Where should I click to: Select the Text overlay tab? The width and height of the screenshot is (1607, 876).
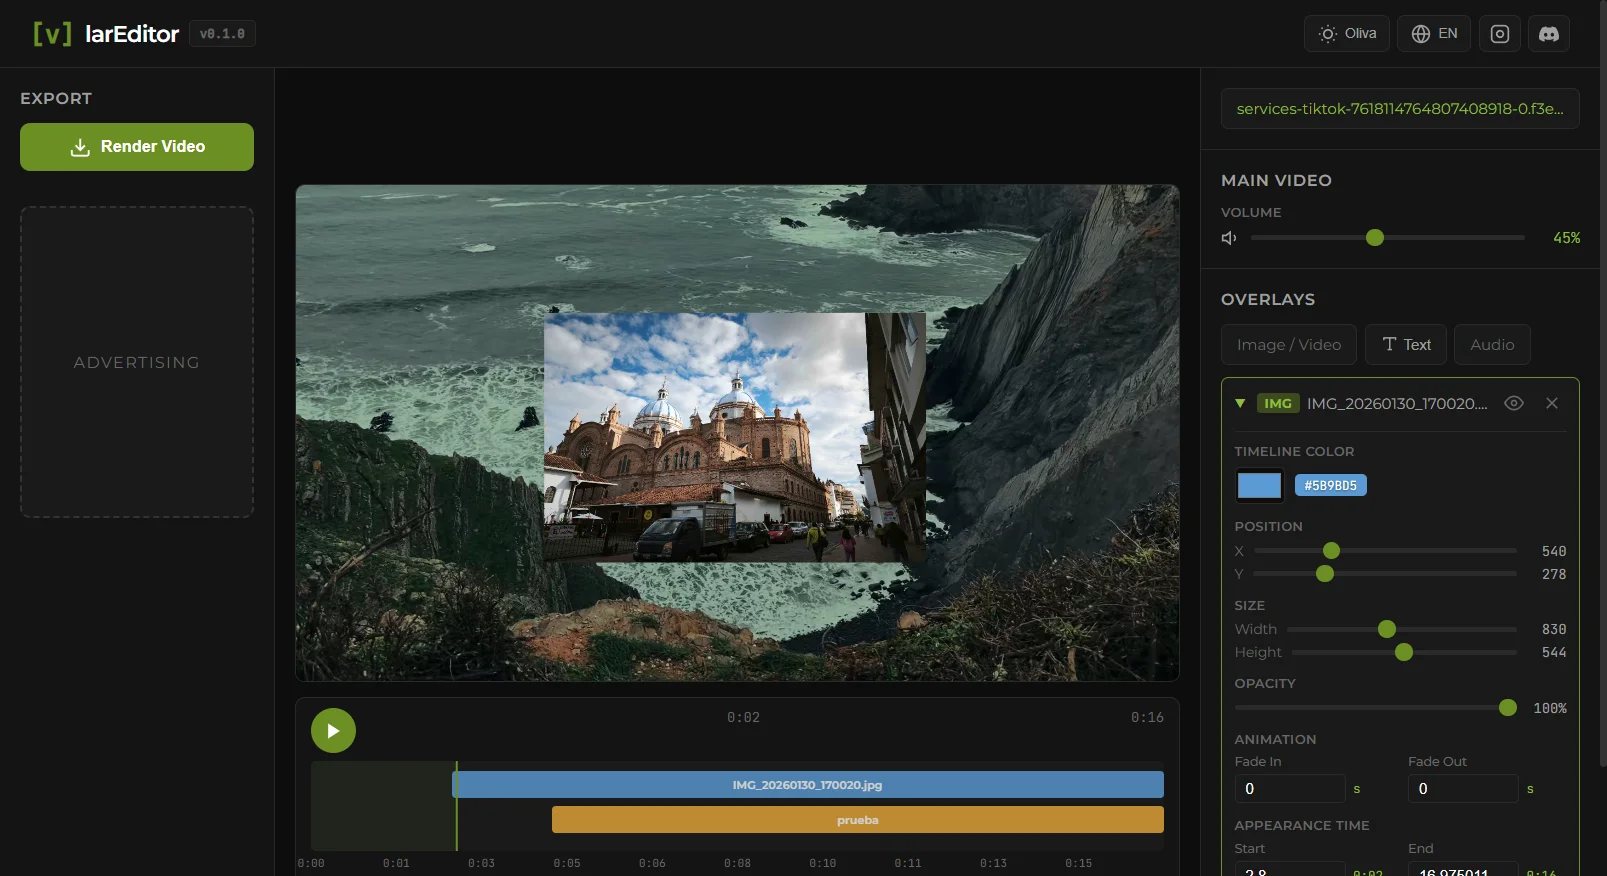pyautogui.click(x=1406, y=345)
